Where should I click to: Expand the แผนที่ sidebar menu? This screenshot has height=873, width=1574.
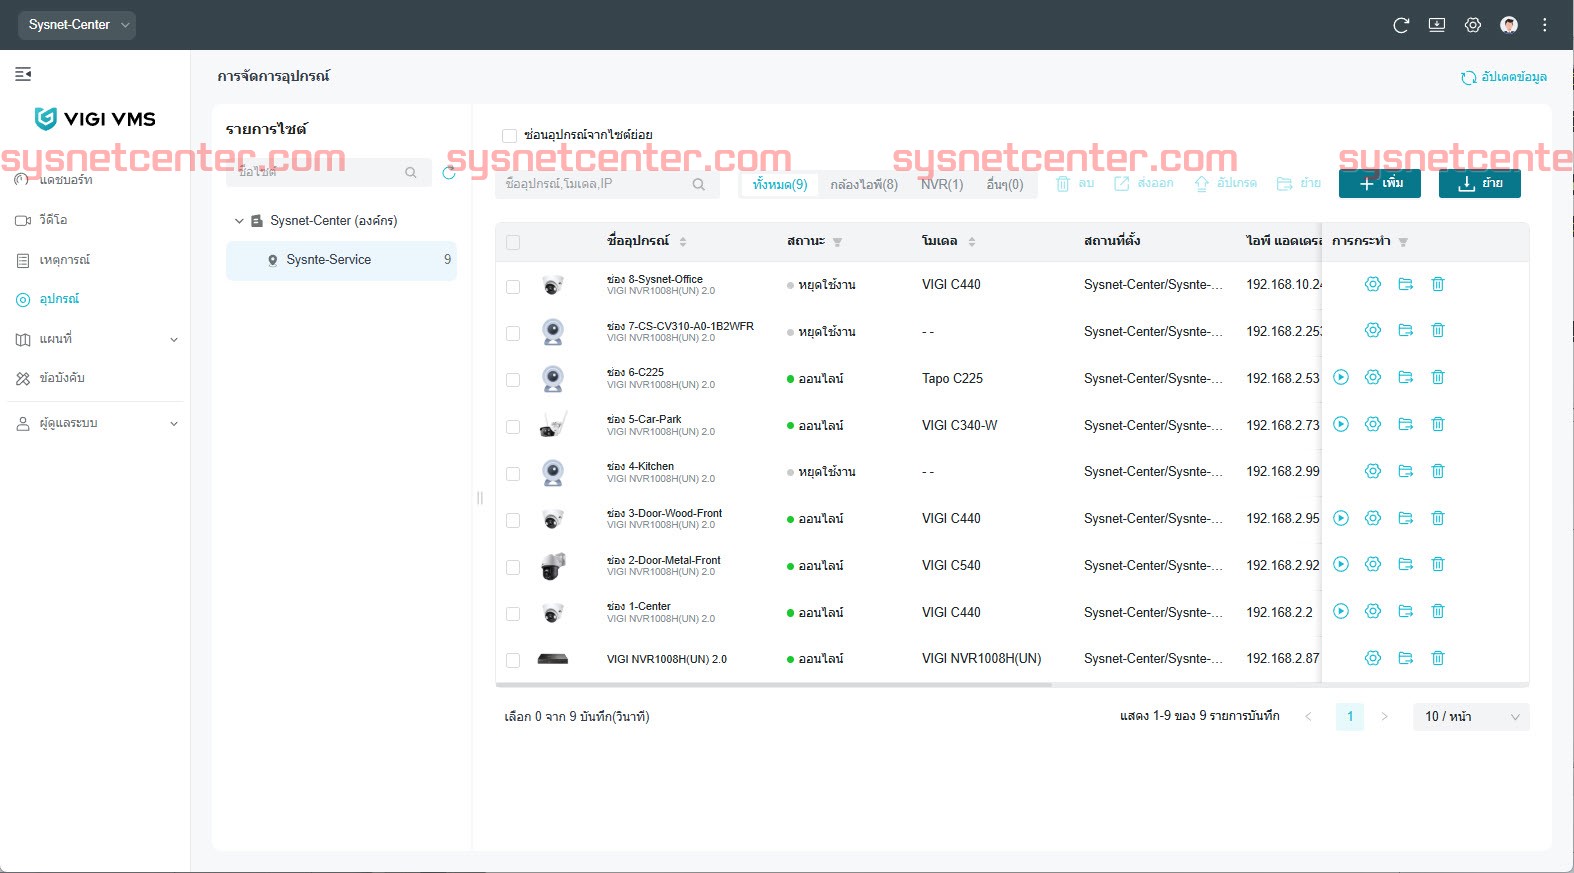(174, 340)
